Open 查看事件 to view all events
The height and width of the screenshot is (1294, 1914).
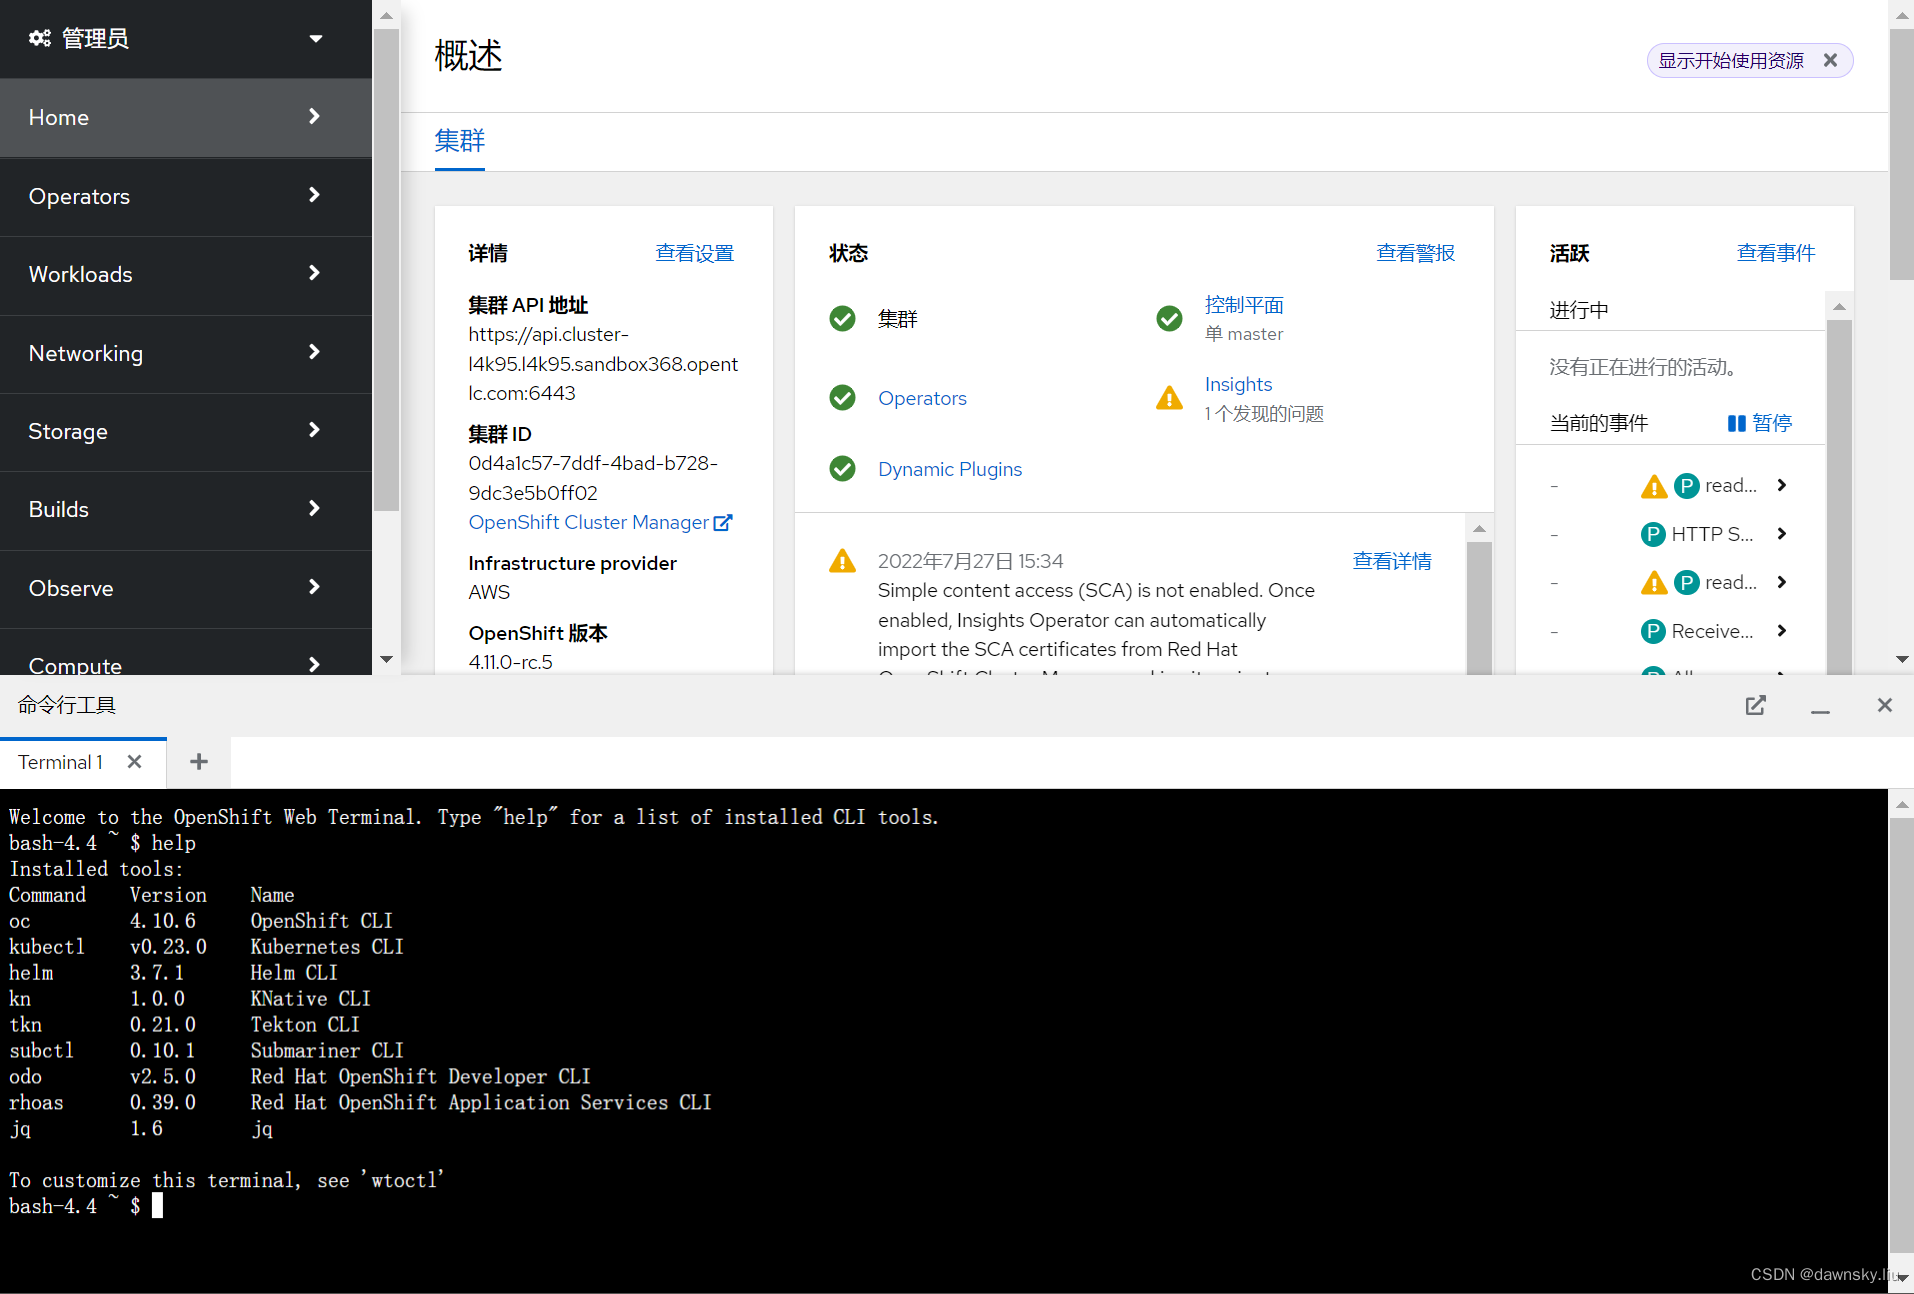click(1776, 252)
